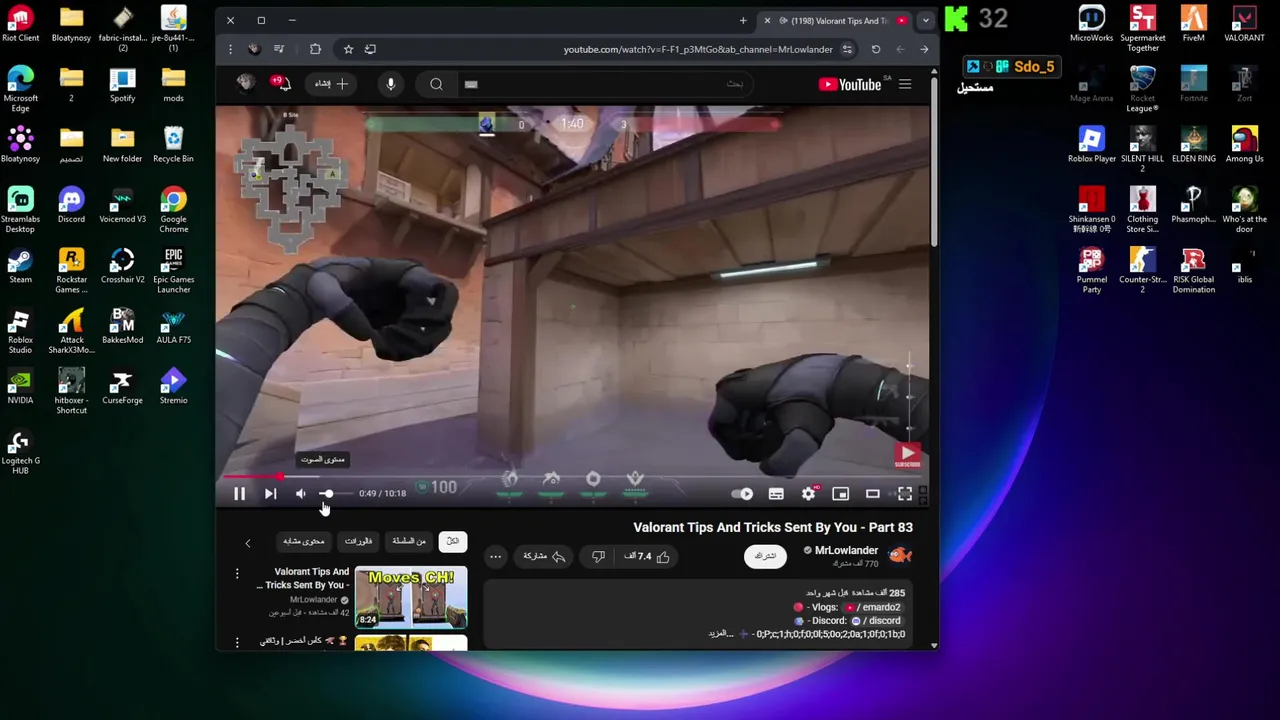Select the Spotify desktop icon

pyautogui.click(x=122, y=86)
